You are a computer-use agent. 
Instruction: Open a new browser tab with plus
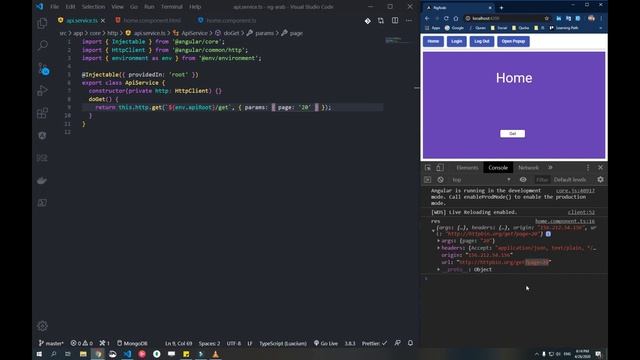tap(501, 8)
